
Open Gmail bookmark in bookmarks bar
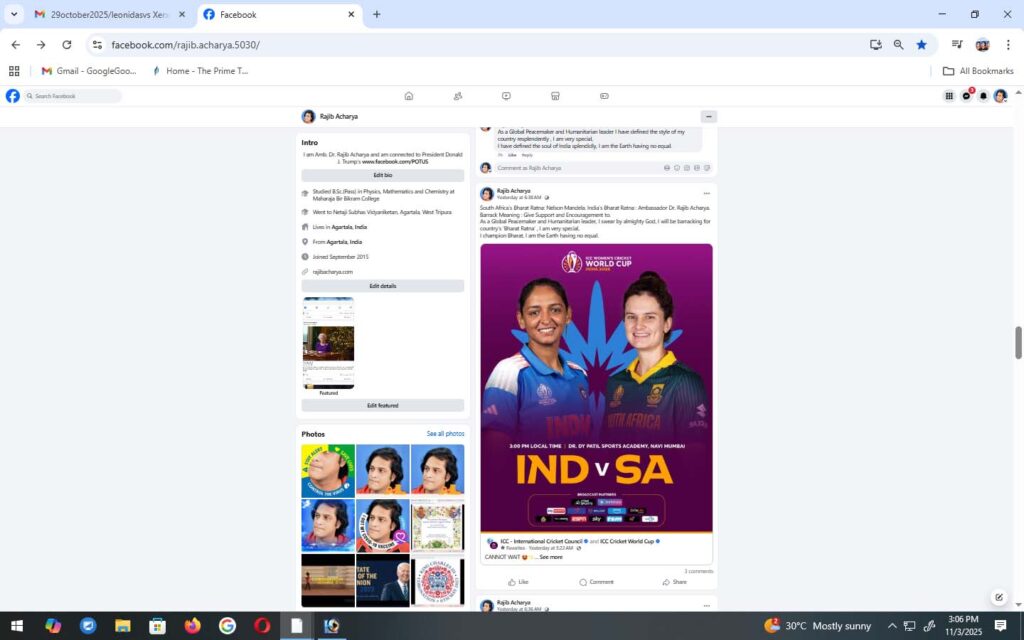[x=88, y=71]
